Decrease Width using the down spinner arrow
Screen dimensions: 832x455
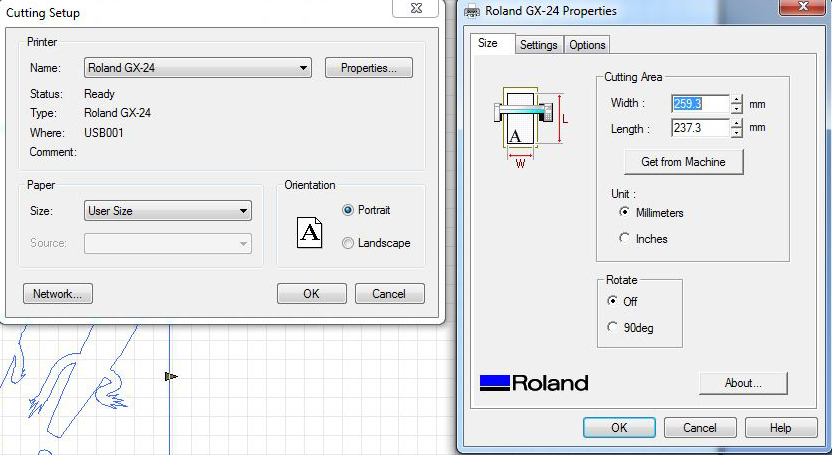pos(736,109)
